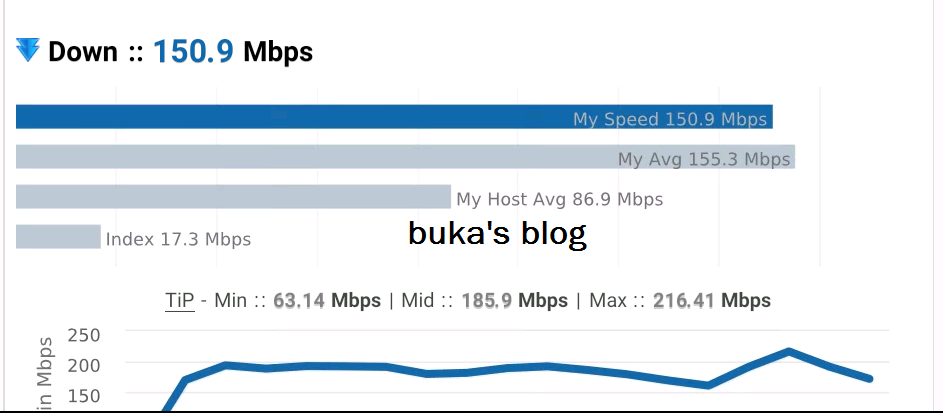Click the buka's blog watermark text
Viewport: 943px width, 413px height.
click(497, 233)
